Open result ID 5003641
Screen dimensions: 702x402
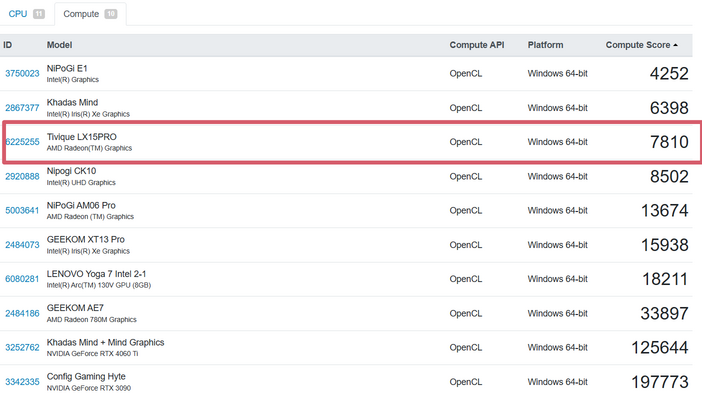click(x=22, y=210)
